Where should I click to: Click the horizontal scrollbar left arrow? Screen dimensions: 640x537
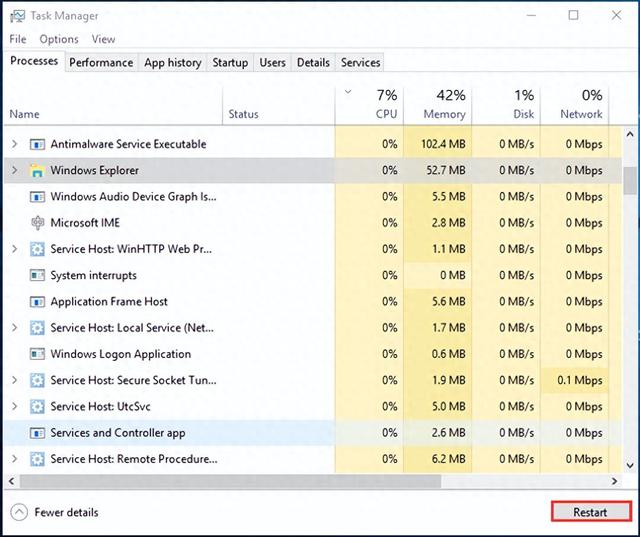pyautogui.click(x=11, y=482)
